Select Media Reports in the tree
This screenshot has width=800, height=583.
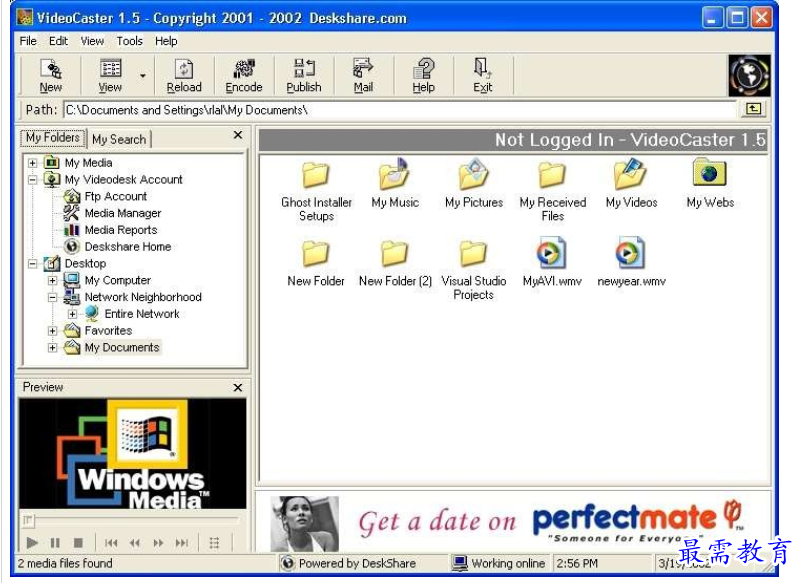click(121, 230)
